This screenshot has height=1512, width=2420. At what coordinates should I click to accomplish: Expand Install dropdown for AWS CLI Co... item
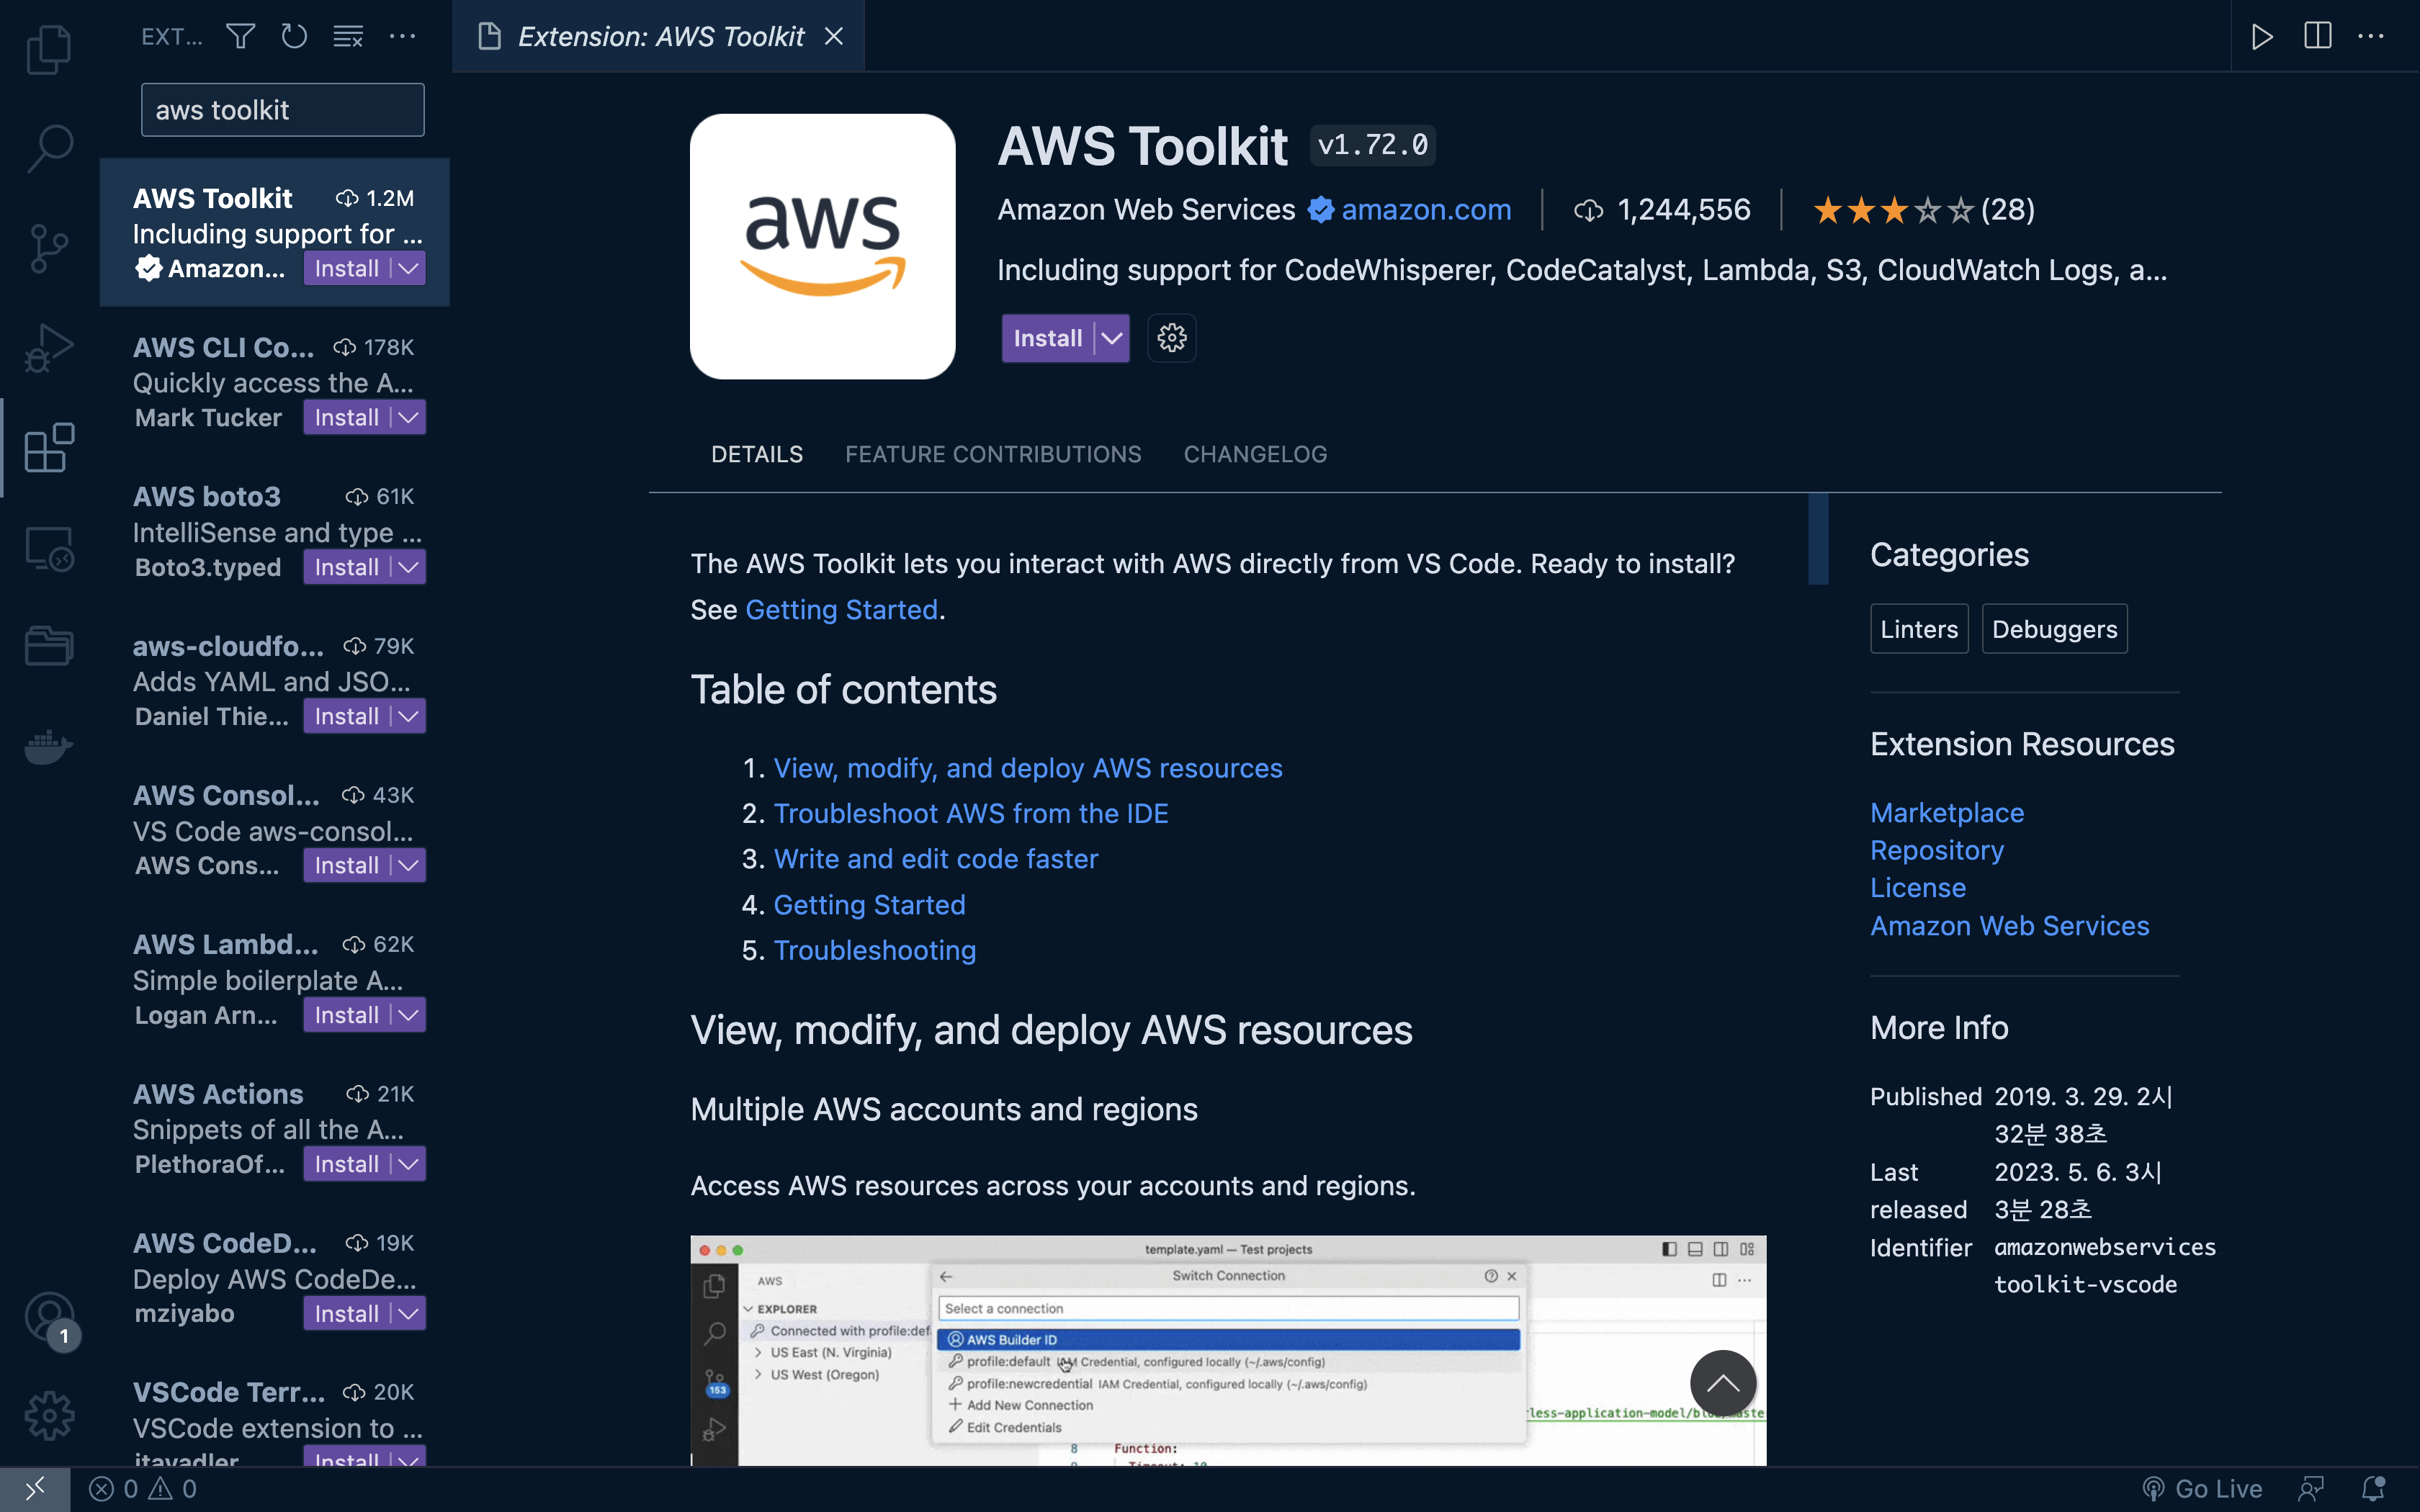pyautogui.click(x=408, y=417)
